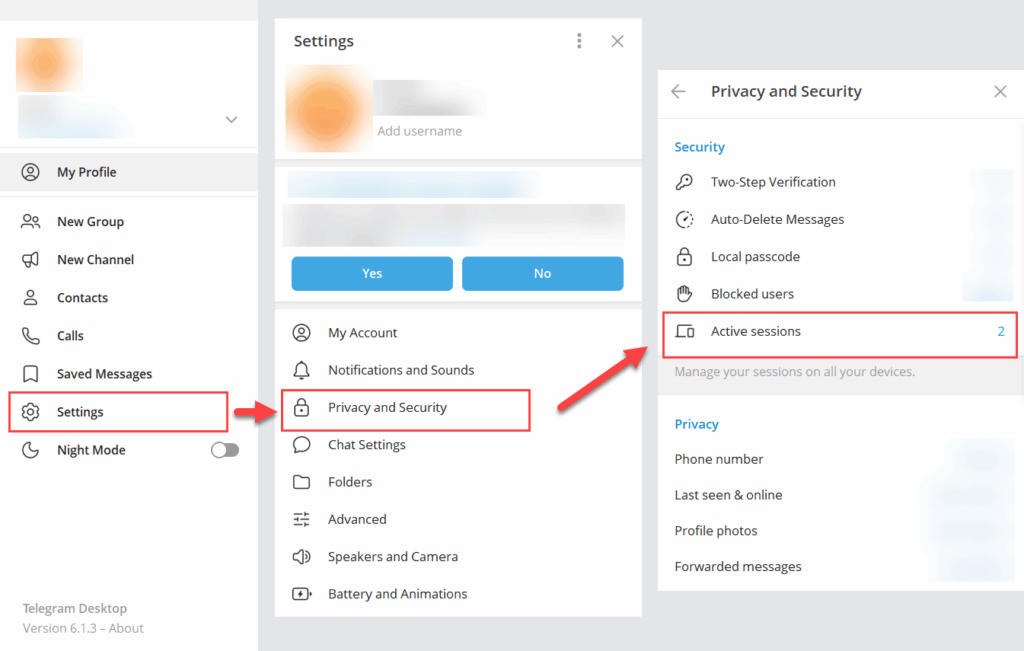Screen dimensions: 1024x651
Task: Open Notifications and Sounds settings
Action: [x=401, y=370]
